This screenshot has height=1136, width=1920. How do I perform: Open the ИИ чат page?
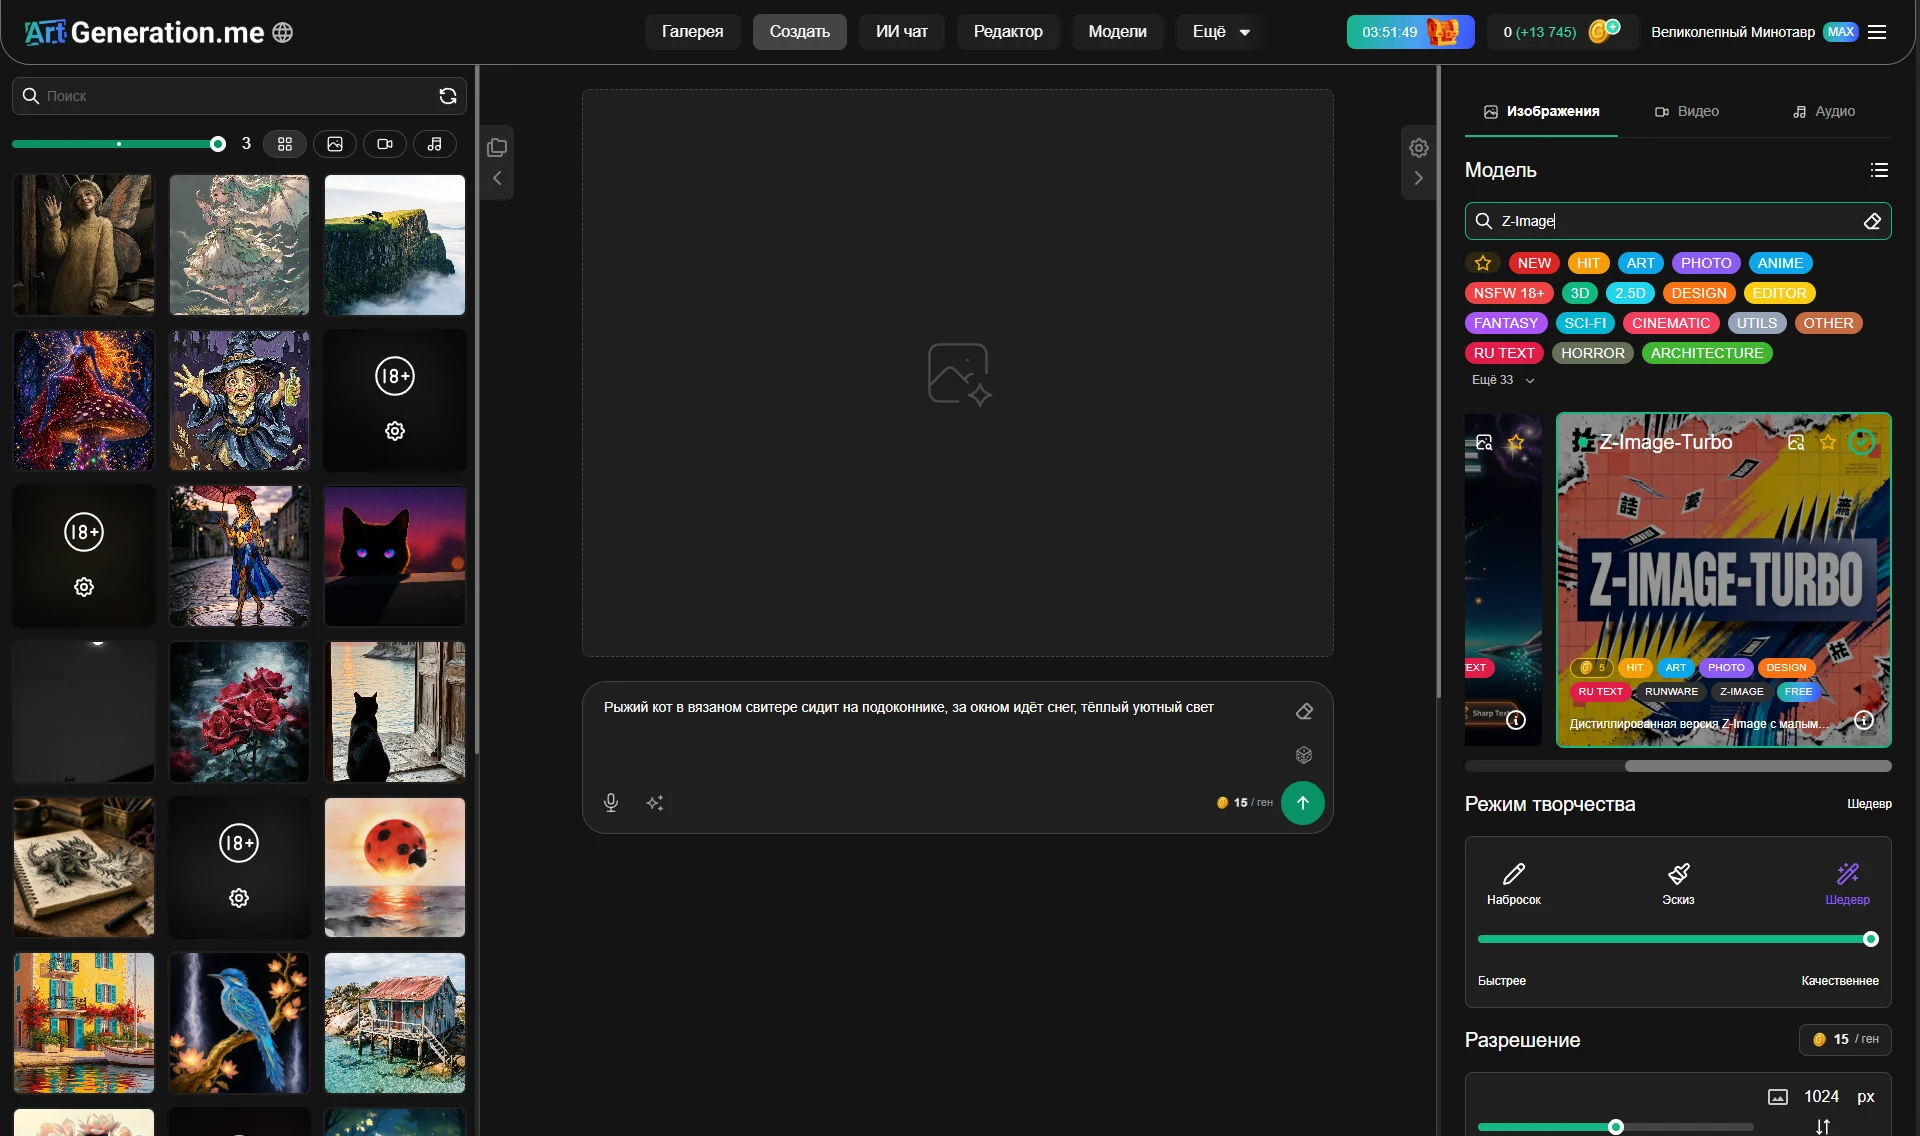click(x=902, y=32)
